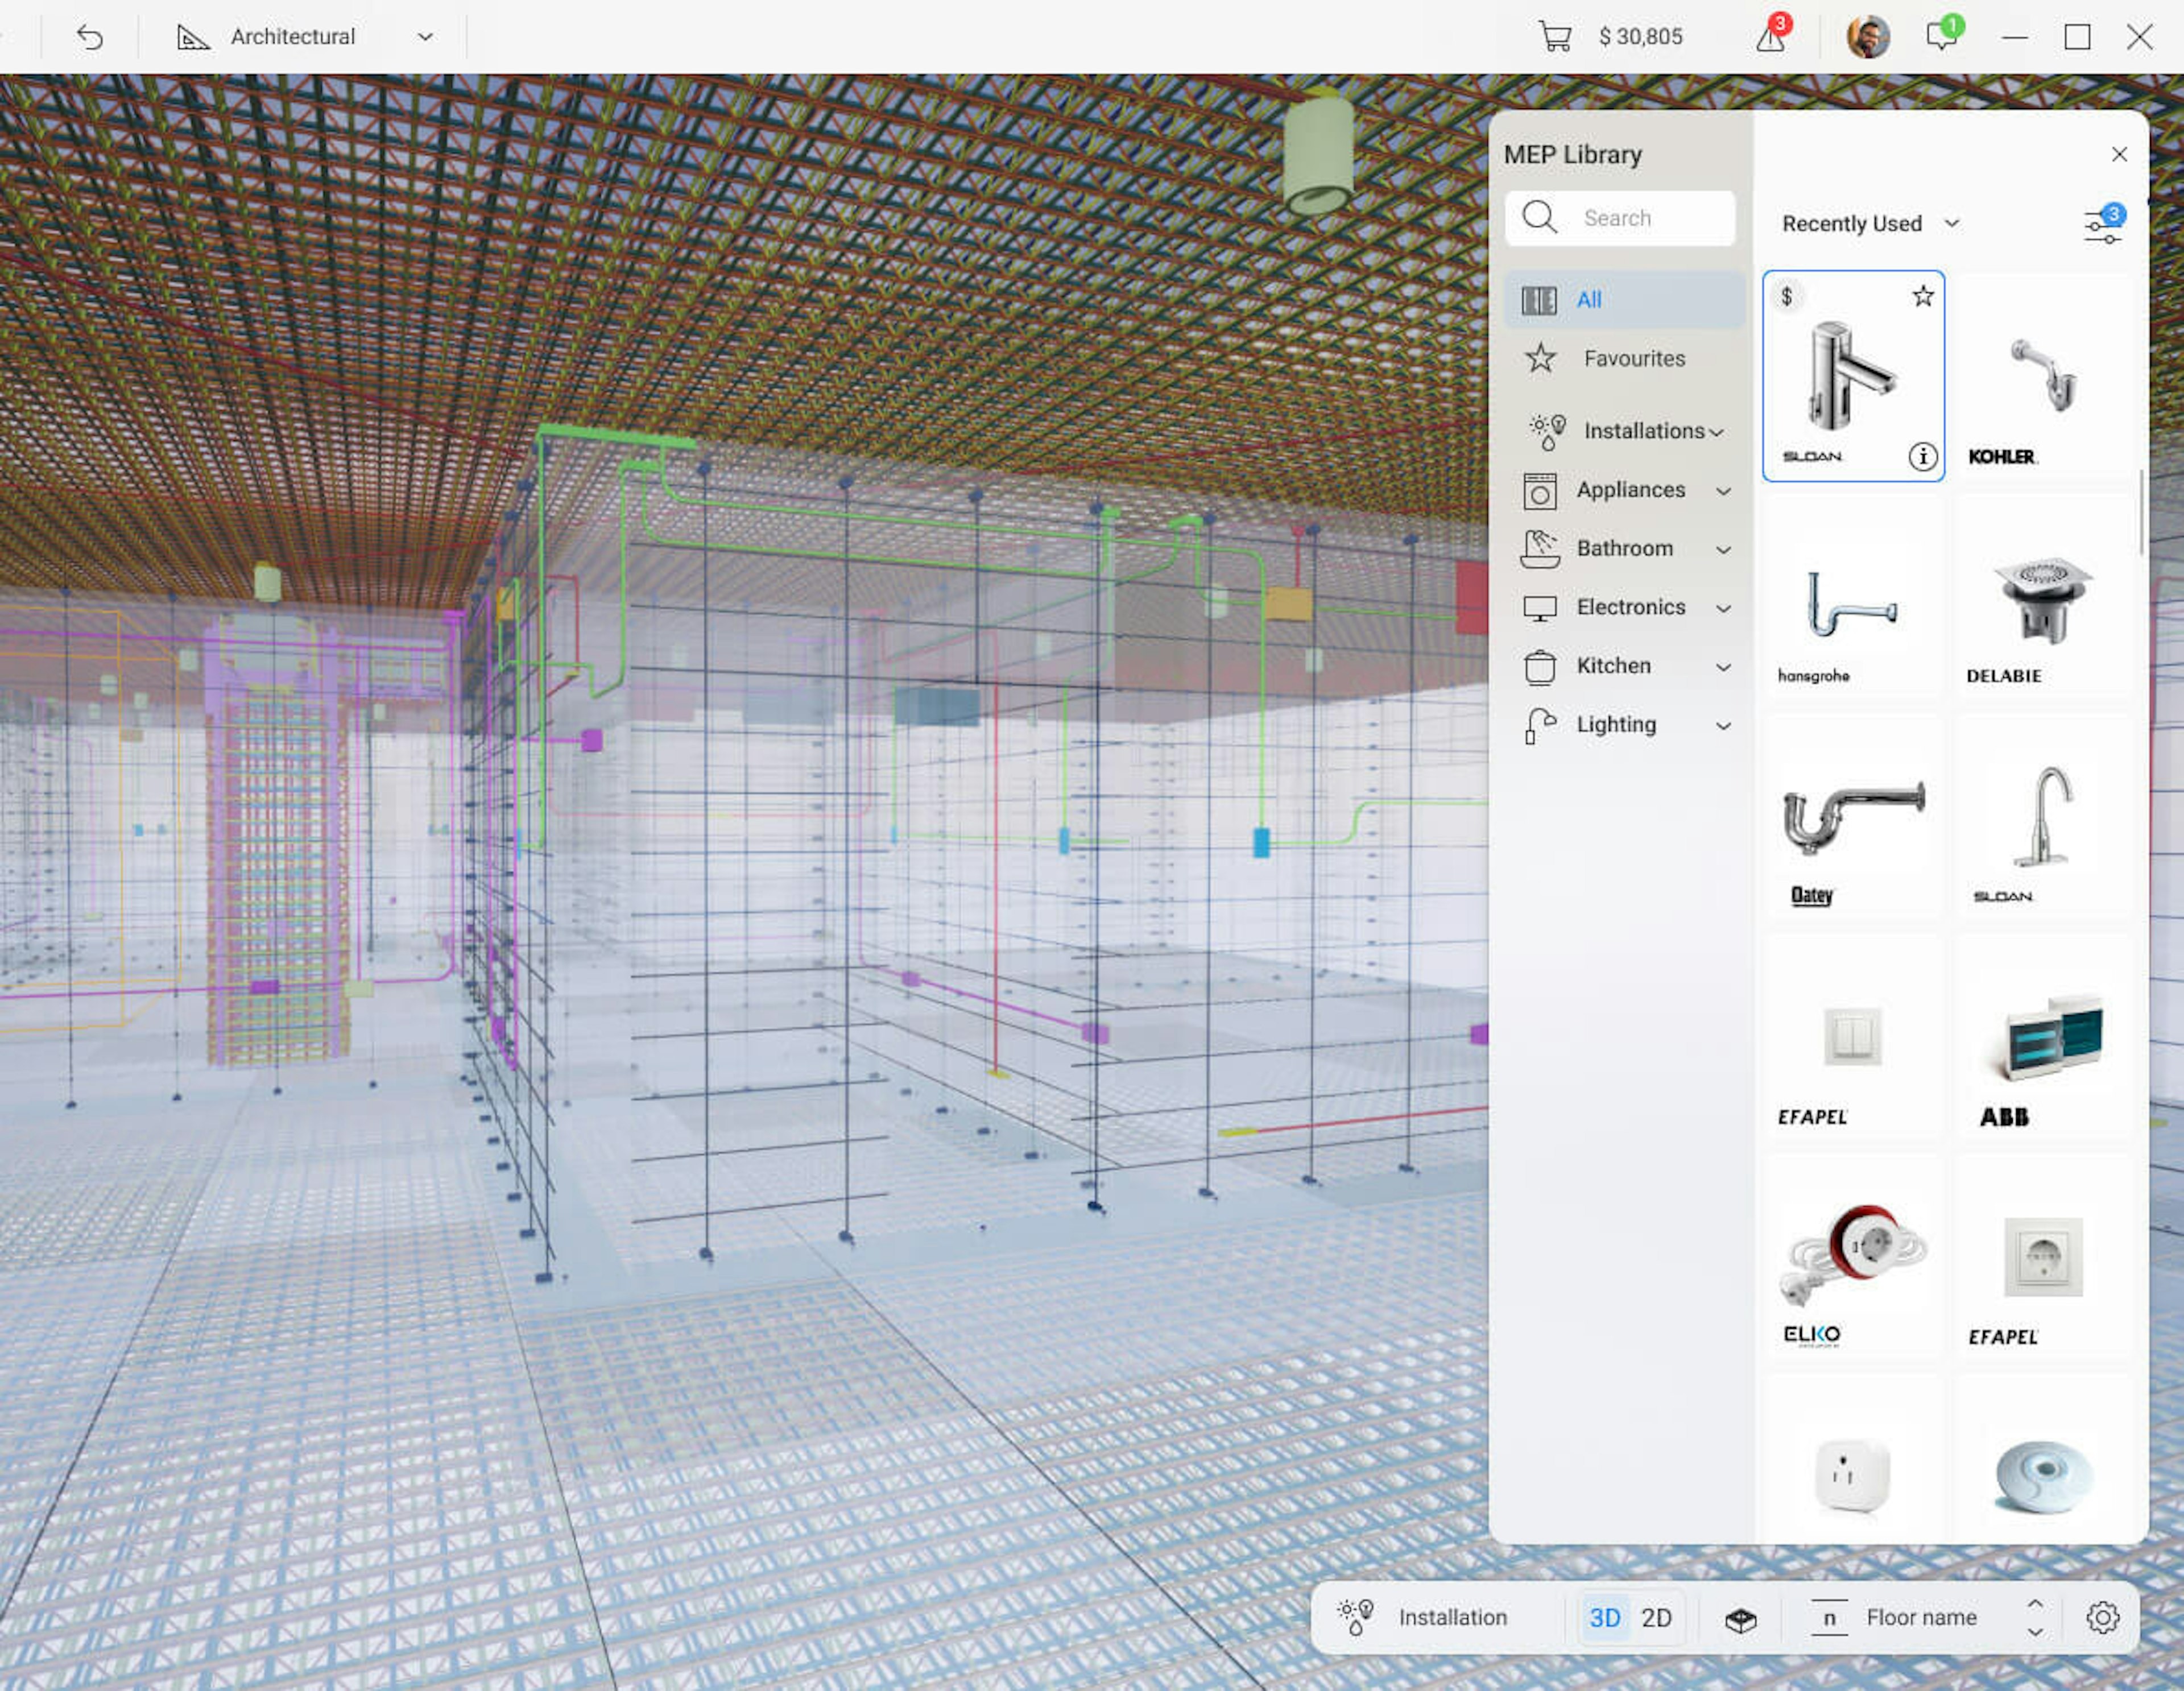Click the magnifier search icon
This screenshot has width=2184, height=1691.
pos(1539,217)
